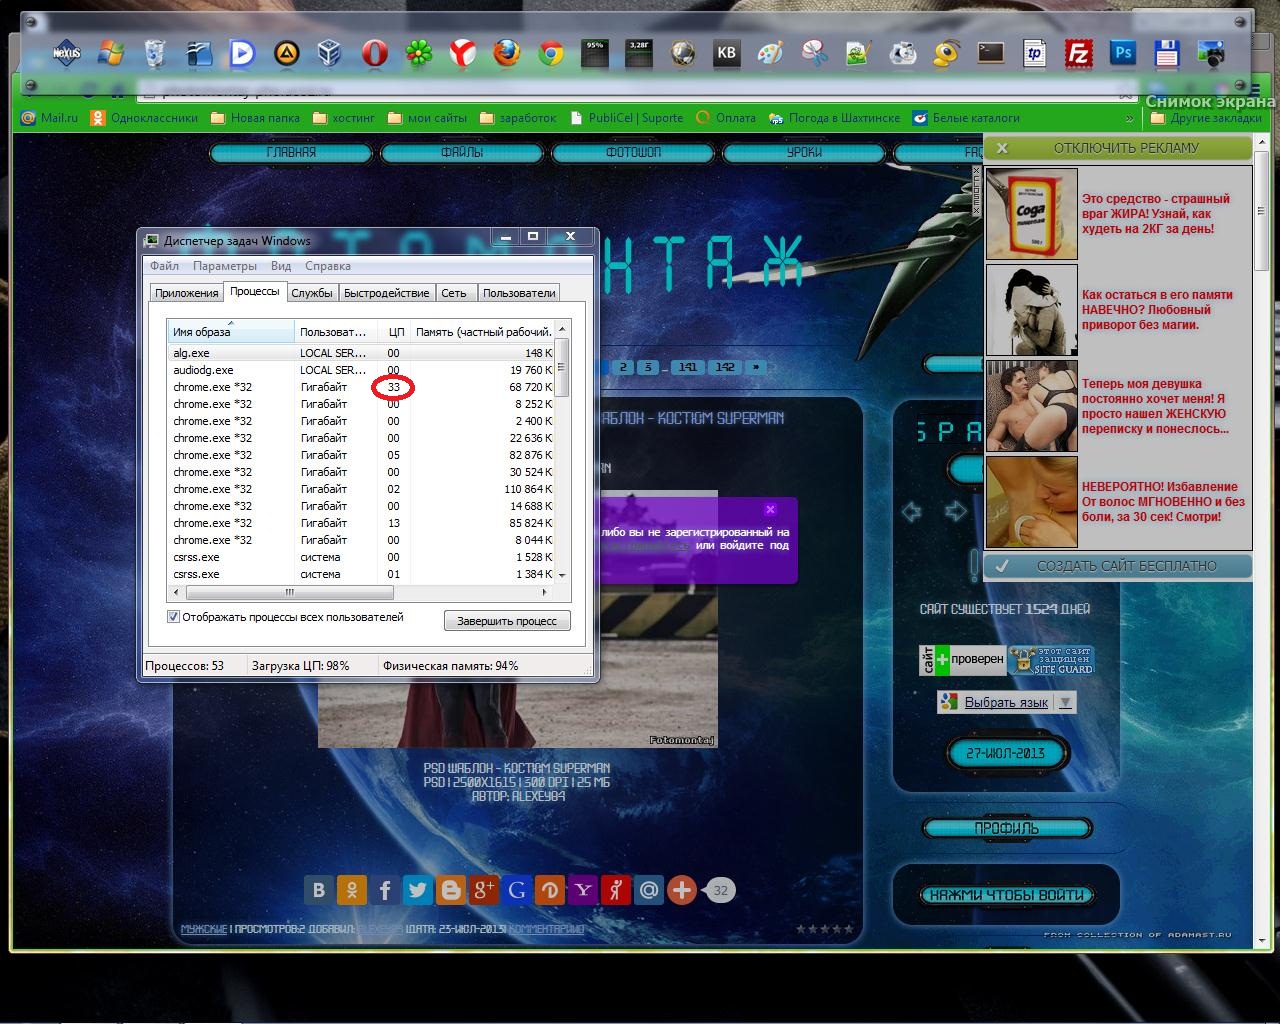The height and width of the screenshot is (1024, 1280).
Task: Click НАЖМИ ЧТОБЫ ВОЙТИ button
Action: (1007, 895)
